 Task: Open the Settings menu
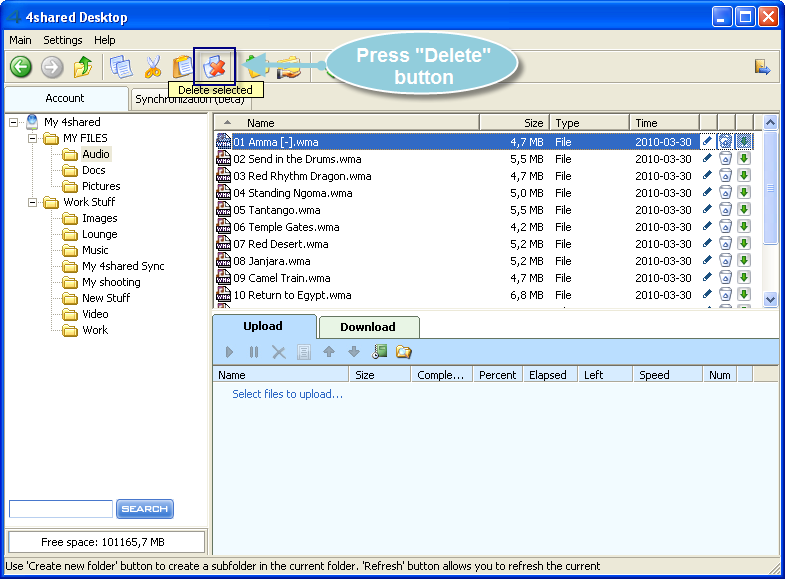click(63, 40)
